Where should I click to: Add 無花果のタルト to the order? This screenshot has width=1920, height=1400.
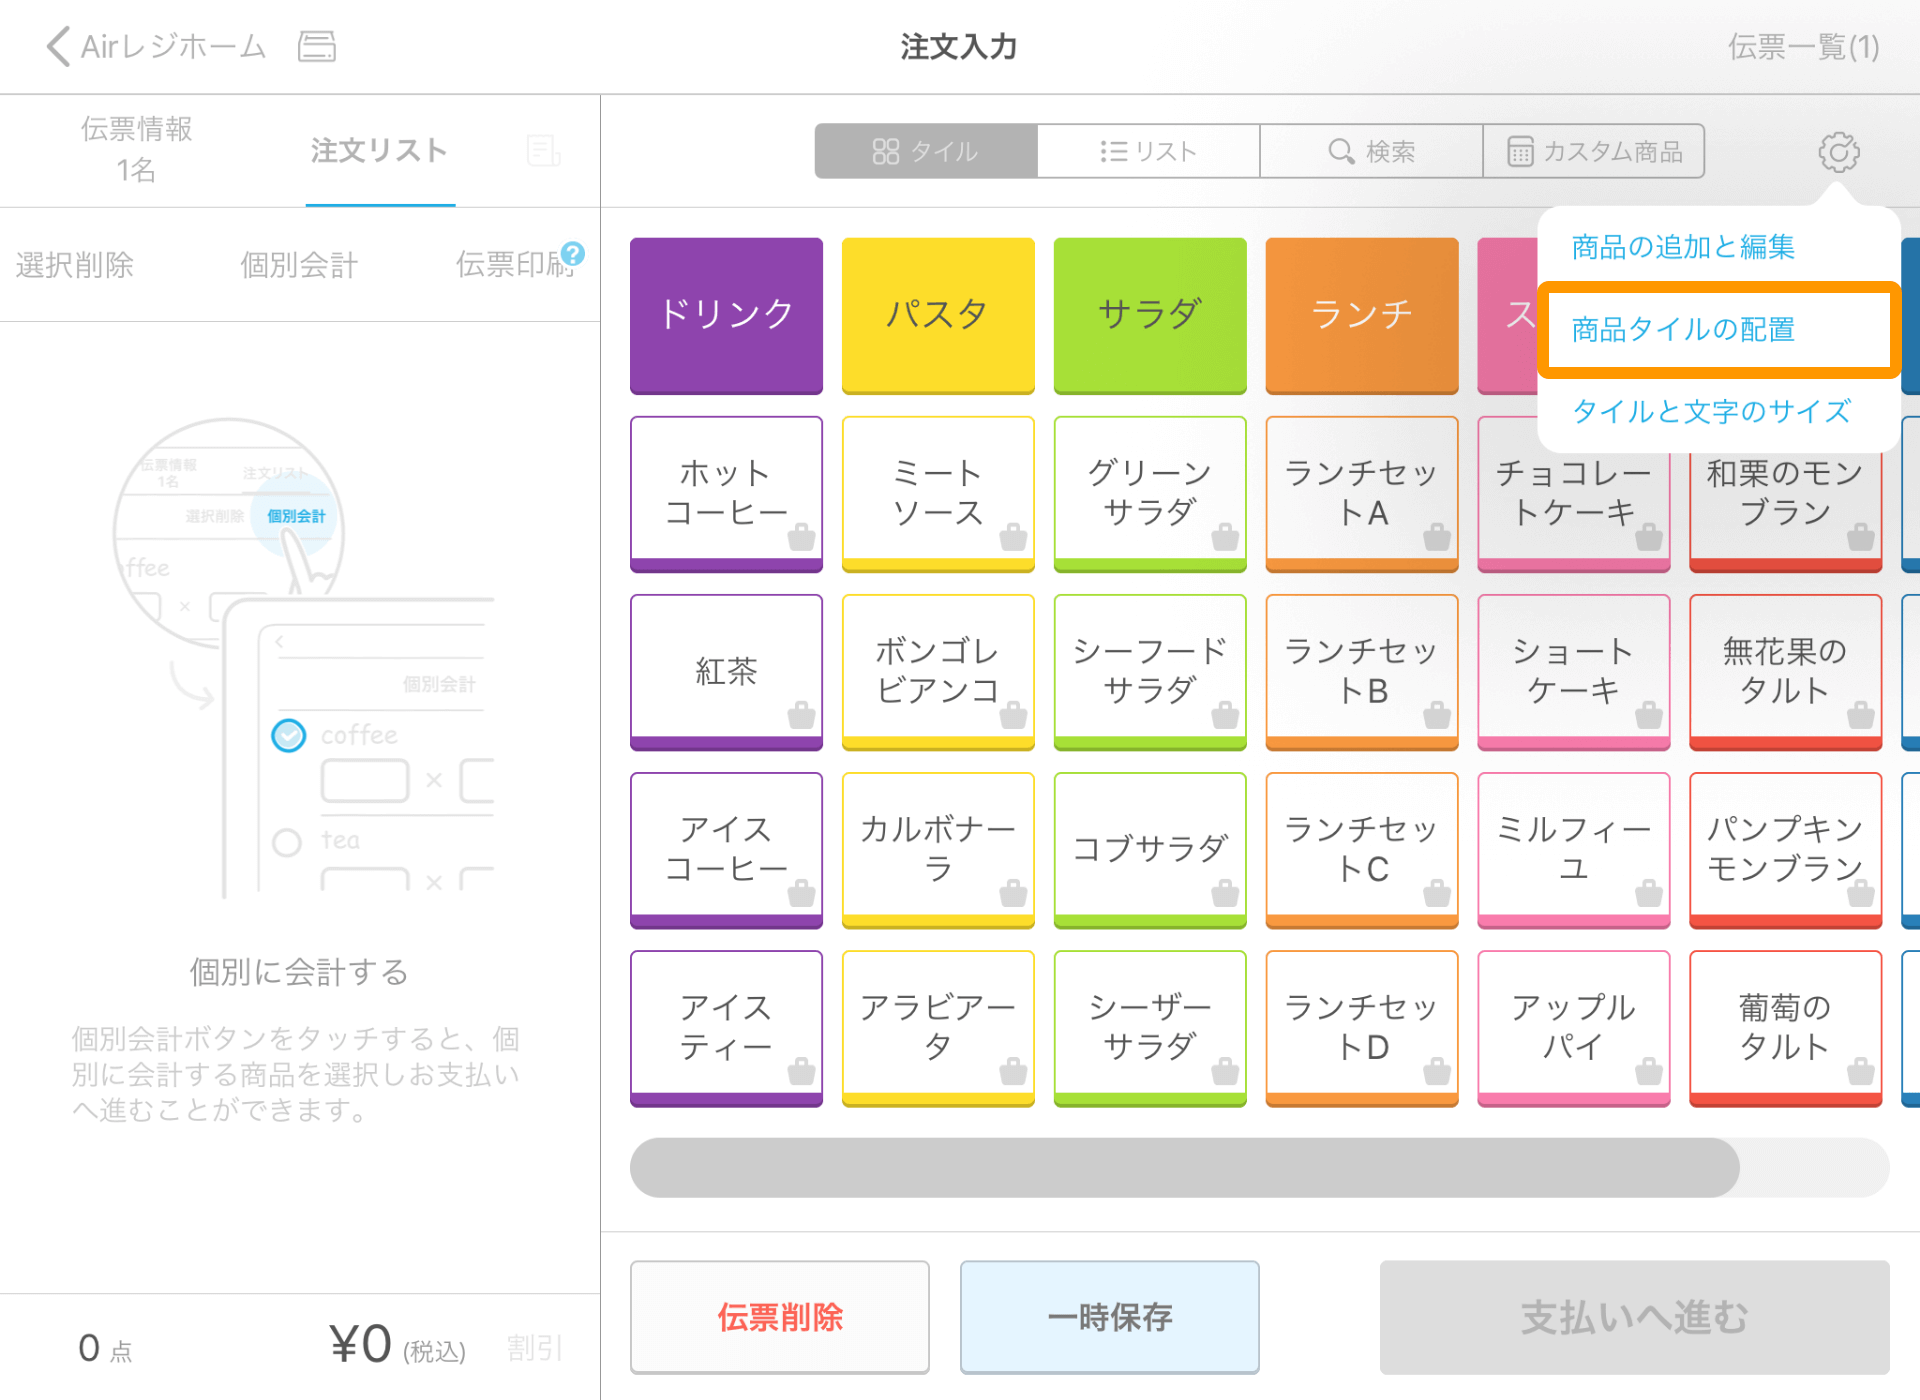1786,672
